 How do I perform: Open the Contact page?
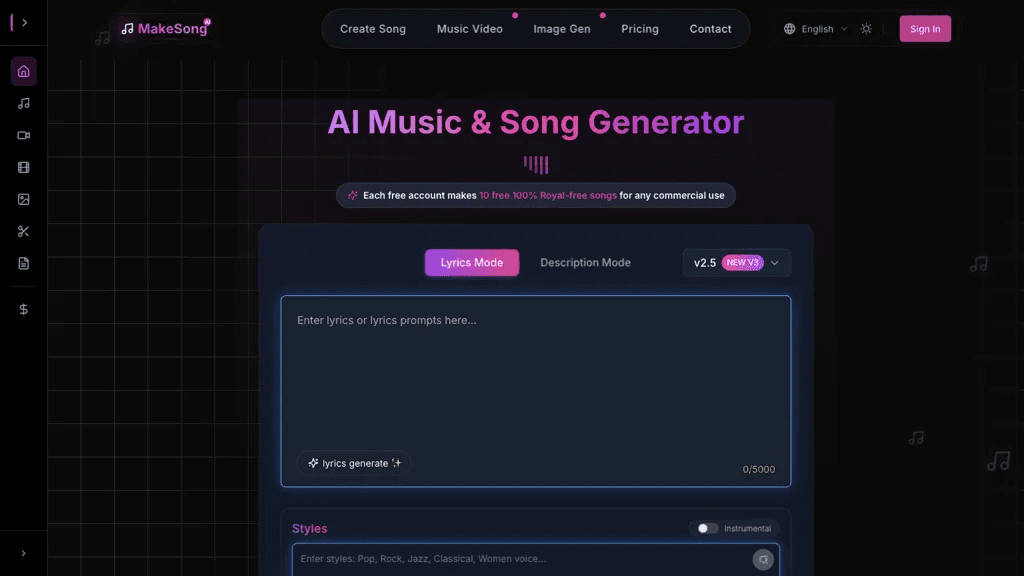710,29
